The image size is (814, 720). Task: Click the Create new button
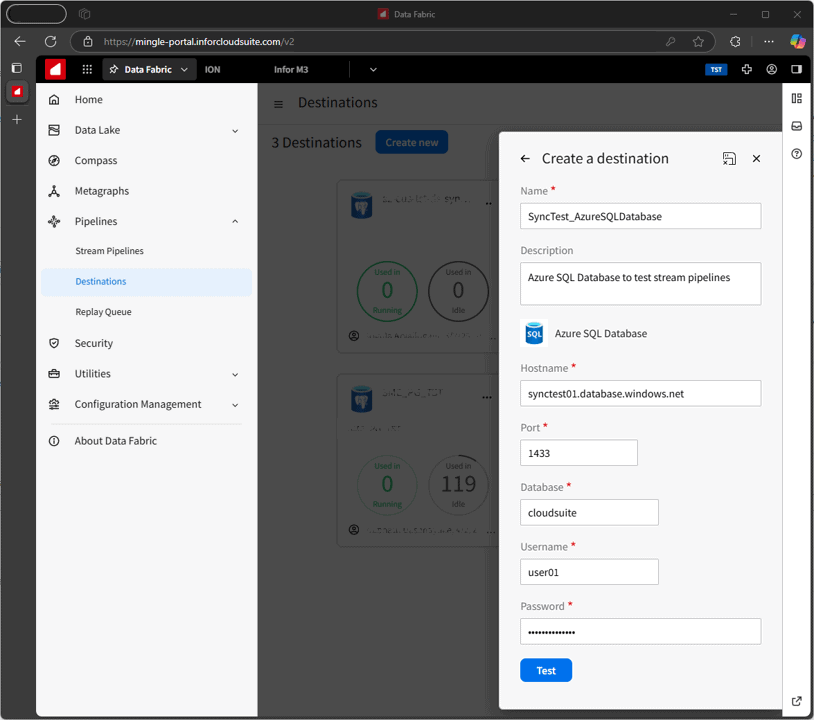click(412, 142)
